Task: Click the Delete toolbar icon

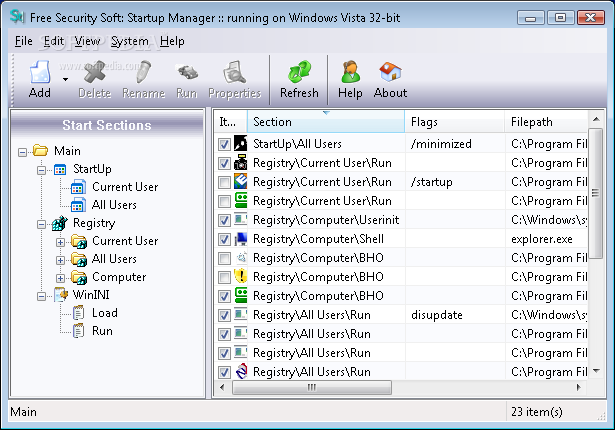Action: point(95,72)
